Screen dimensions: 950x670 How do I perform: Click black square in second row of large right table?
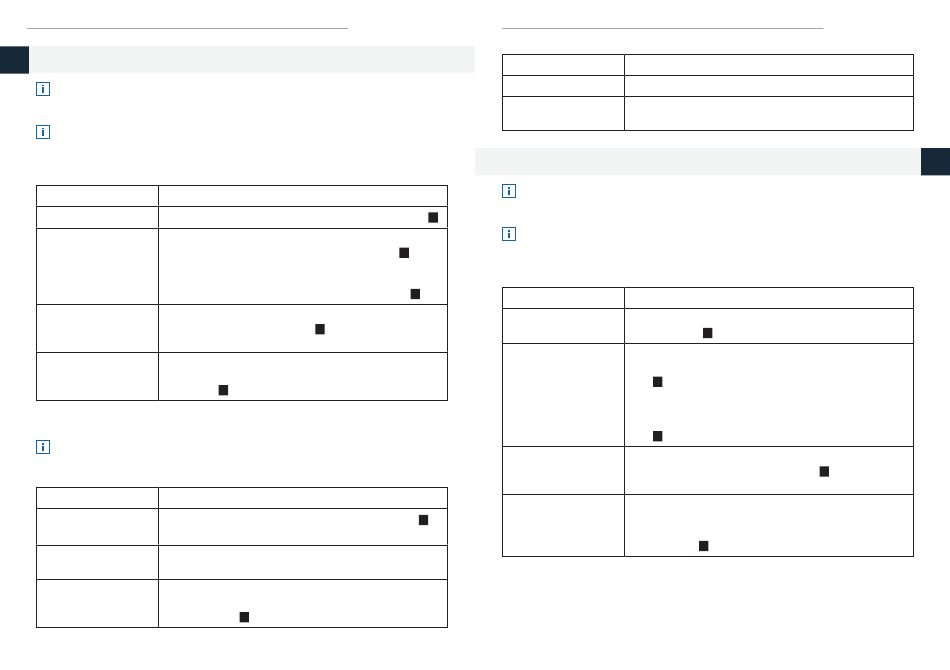(708, 333)
